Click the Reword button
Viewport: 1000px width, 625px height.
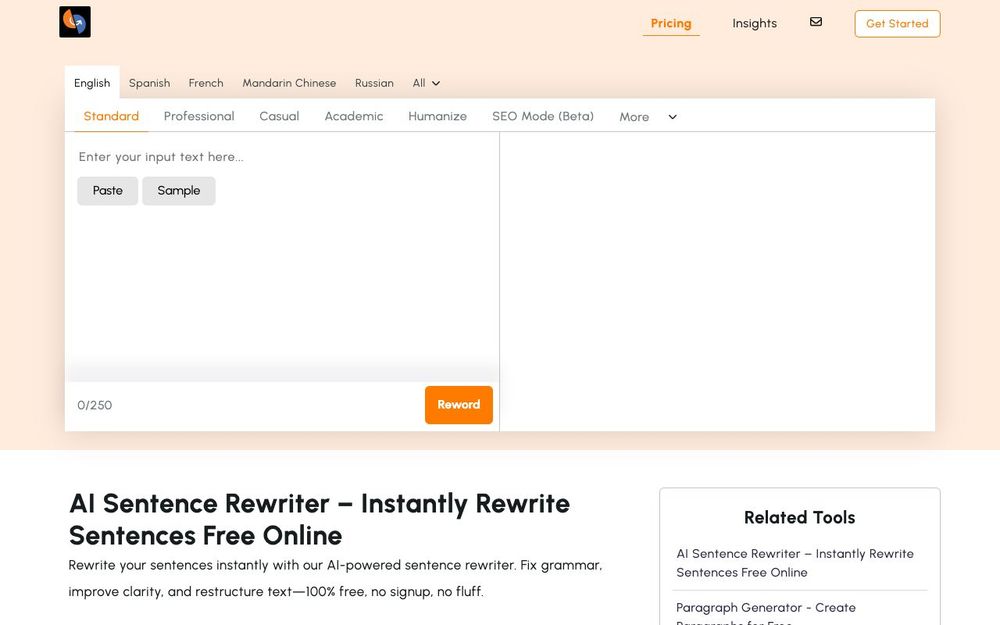tap(458, 405)
